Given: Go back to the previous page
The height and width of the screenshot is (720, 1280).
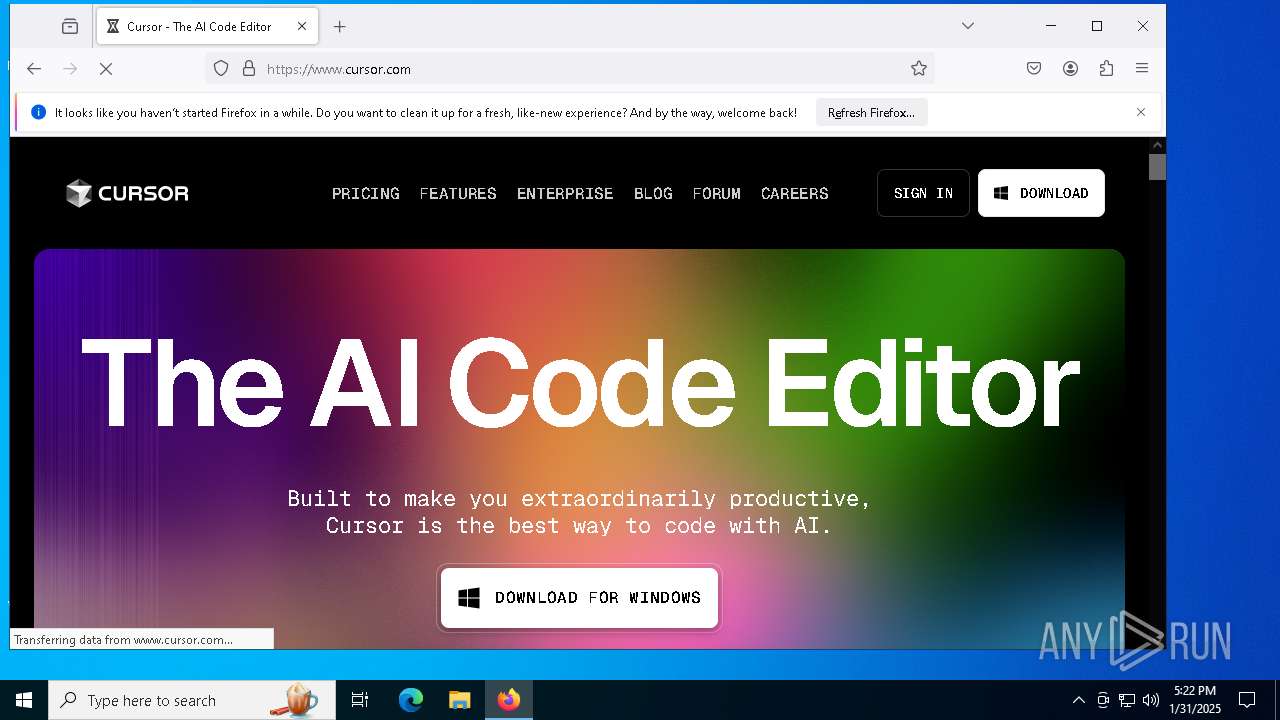Looking at the screenshot, I should coord(34,69).
